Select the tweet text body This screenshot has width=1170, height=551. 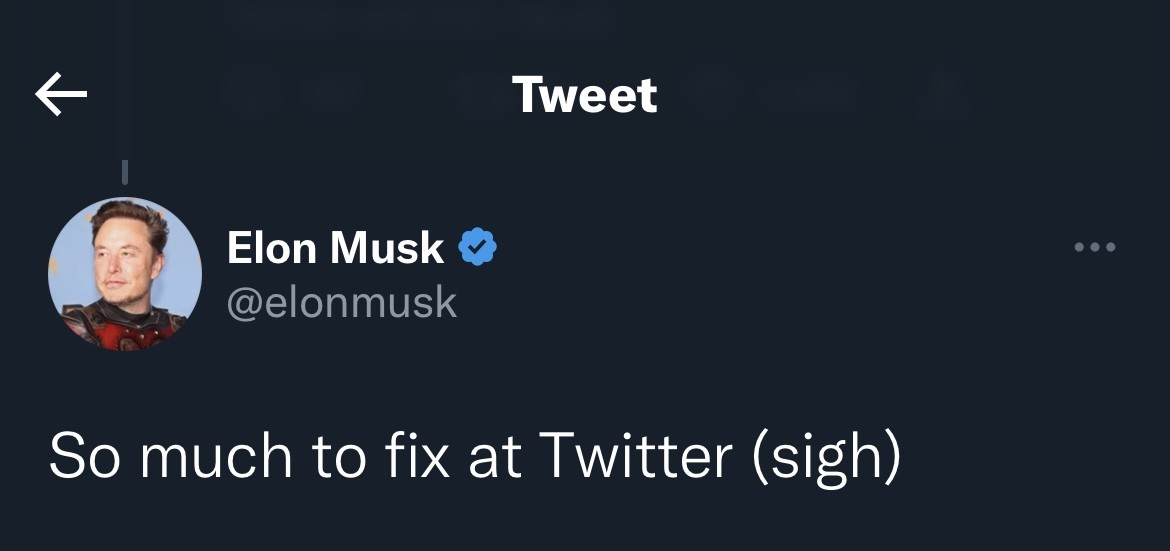(475, 456)
